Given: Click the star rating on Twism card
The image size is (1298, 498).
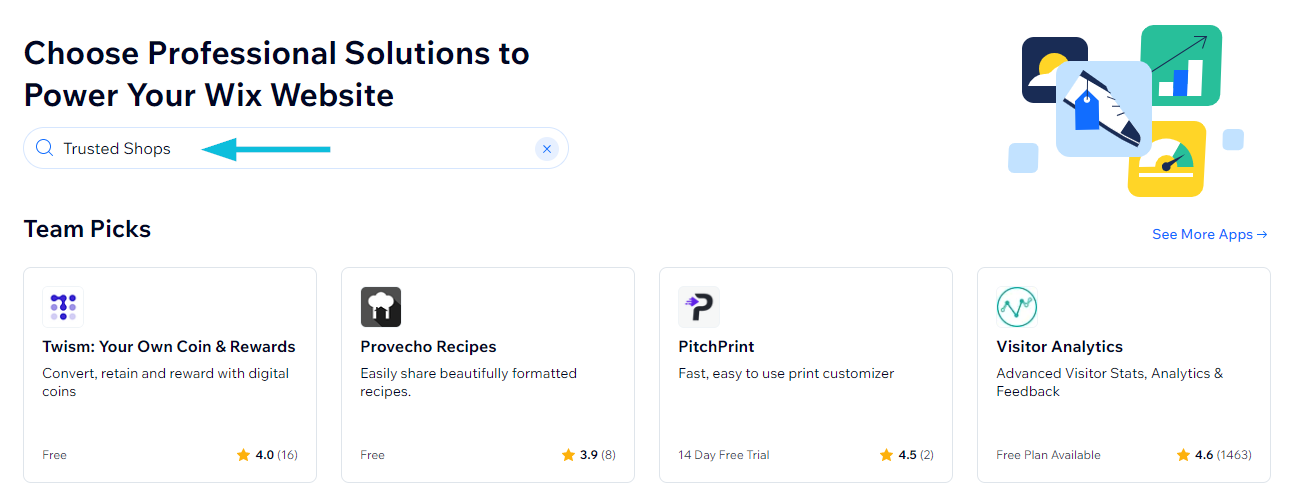Looking at the screenshot, I should [x=267, y=455].
